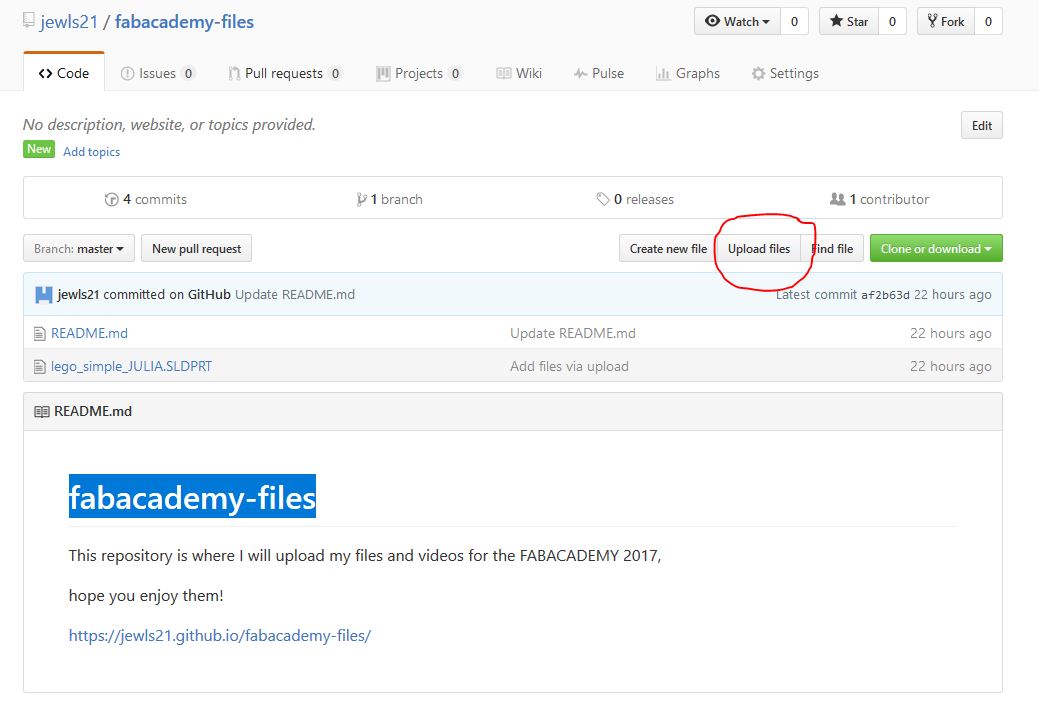
Task: Switch to the Code tab
Action: [64, 73]
